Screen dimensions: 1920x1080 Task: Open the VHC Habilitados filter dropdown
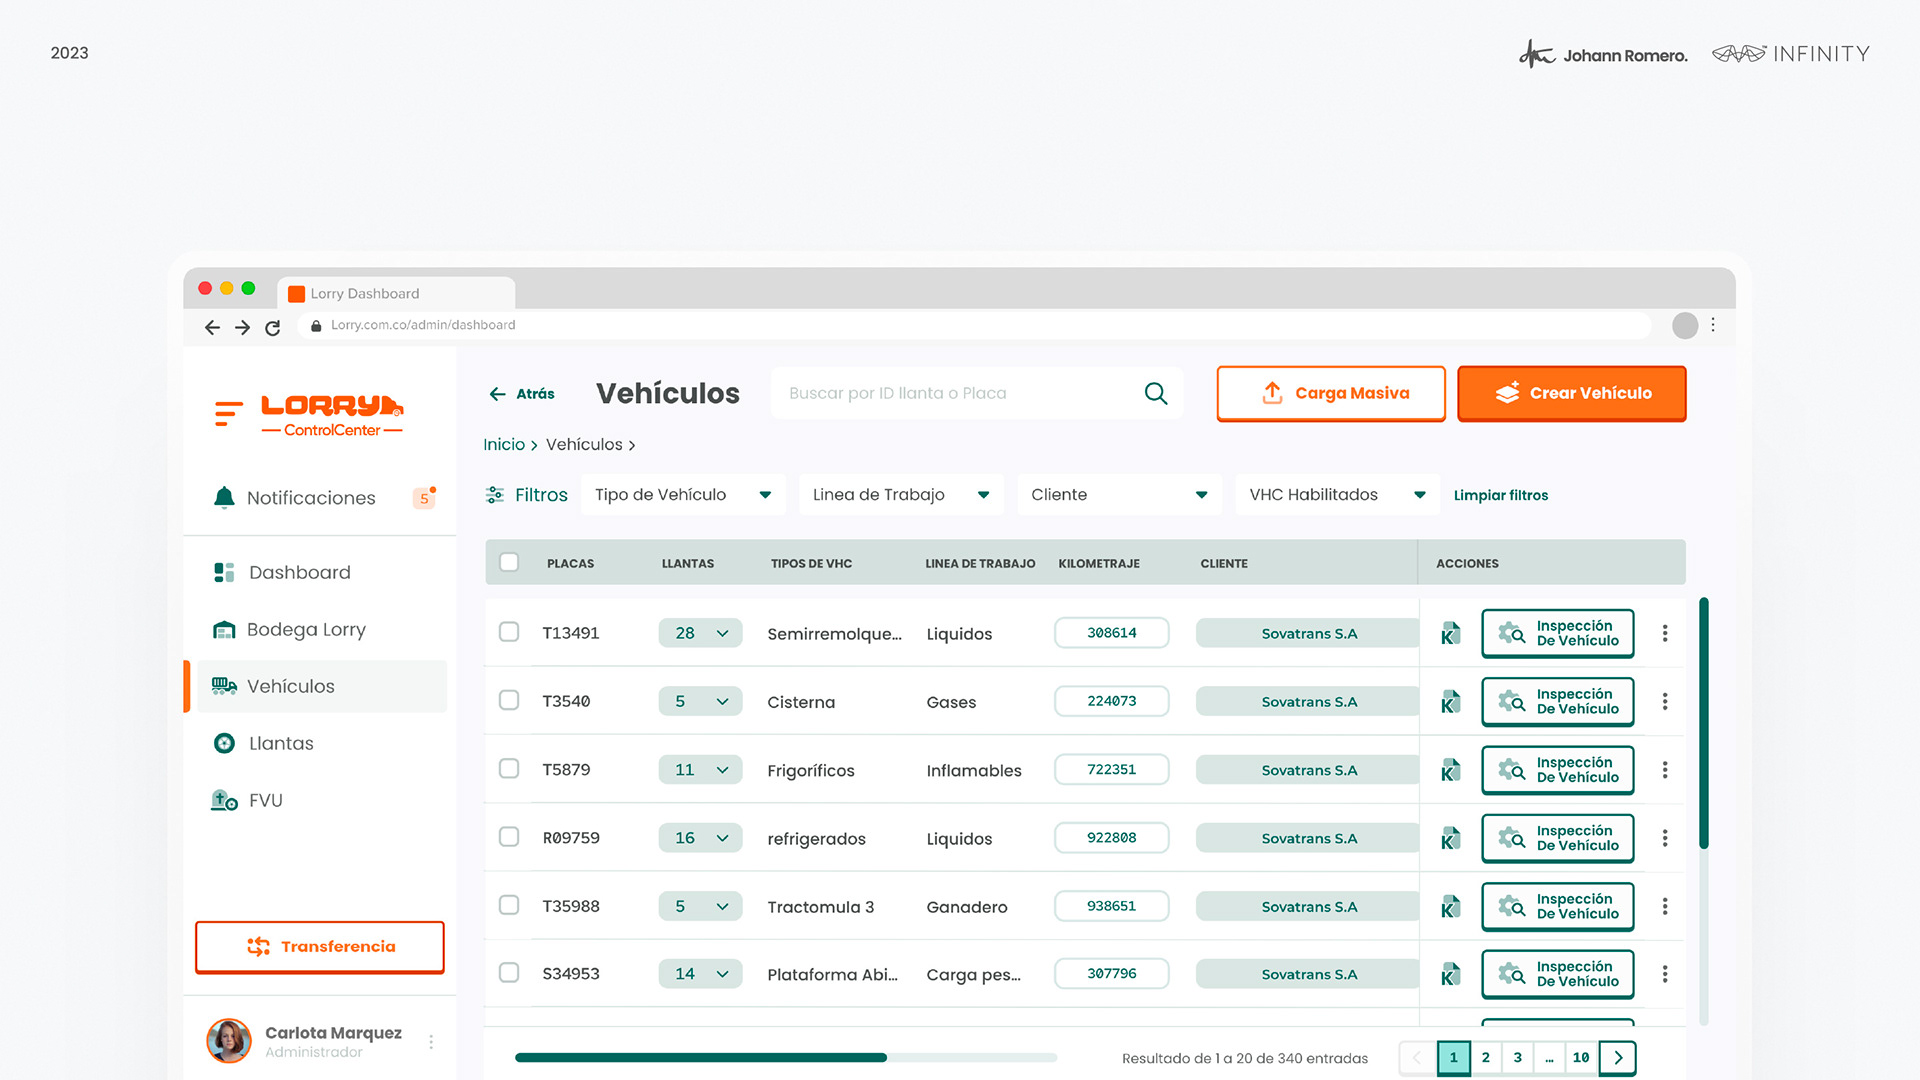tap(1338, 495)
